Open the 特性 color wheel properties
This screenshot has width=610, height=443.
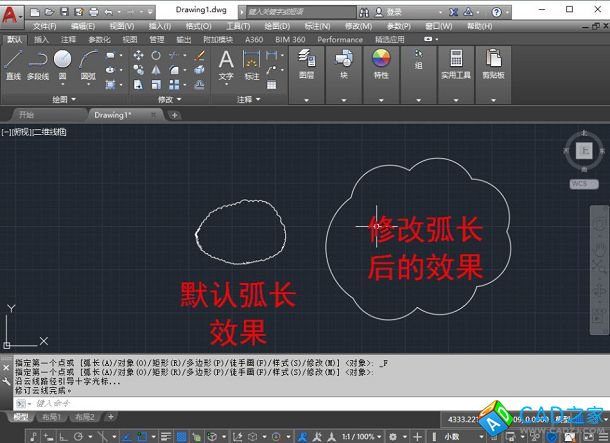381,61
